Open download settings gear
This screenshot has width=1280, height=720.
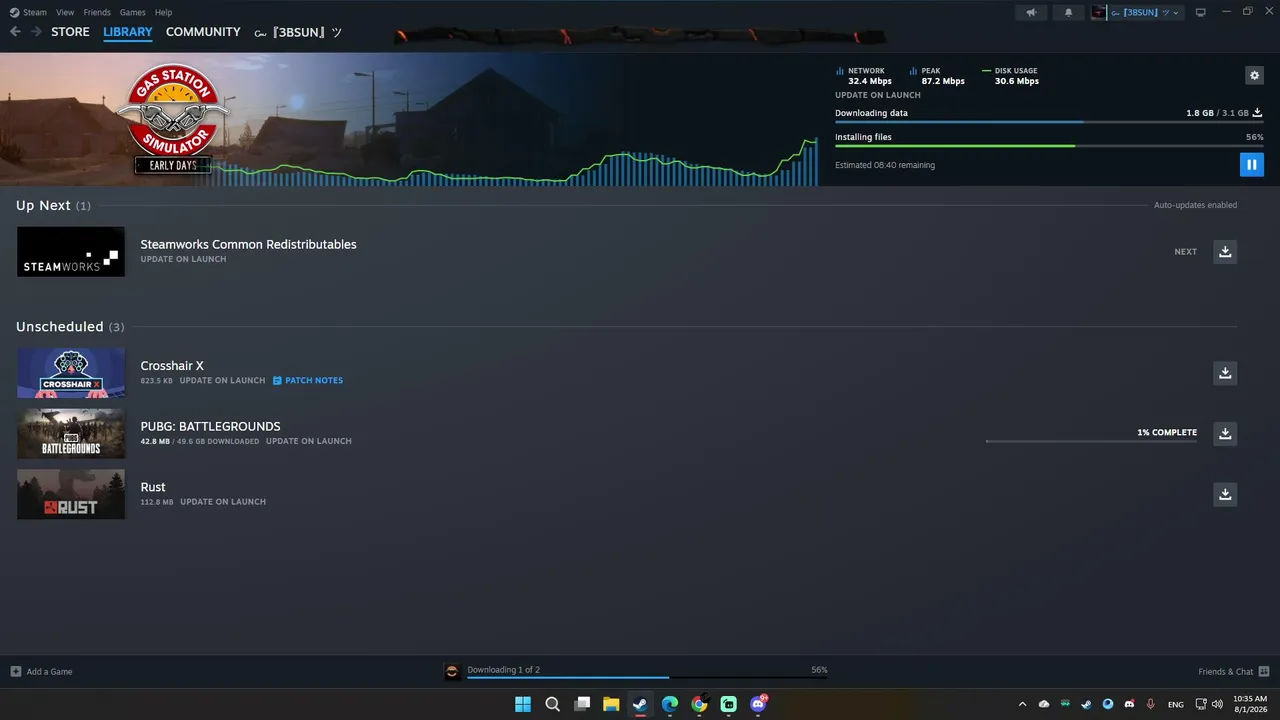pos(1254,75)
